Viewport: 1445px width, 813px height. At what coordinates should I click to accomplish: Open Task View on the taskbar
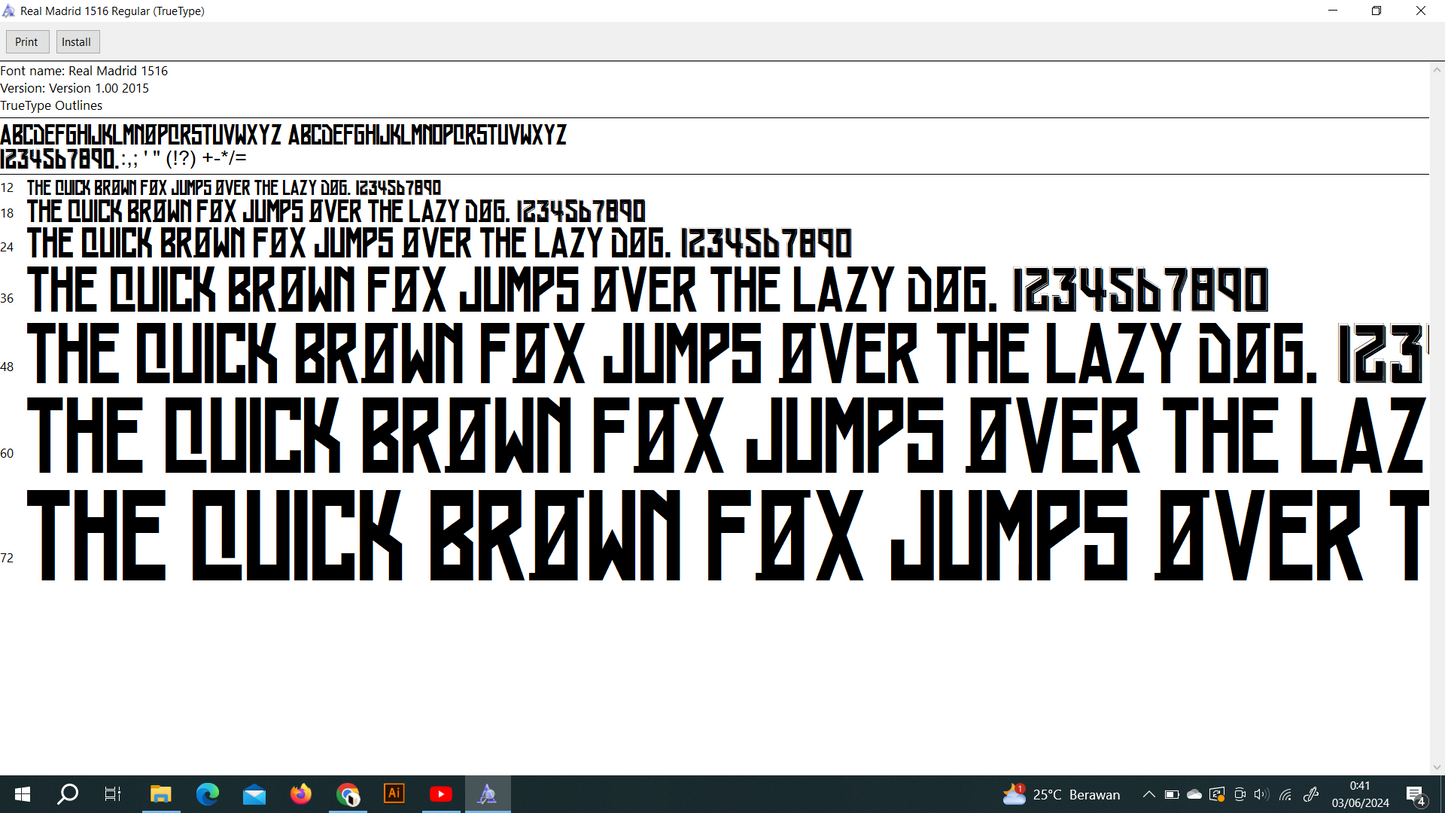point(113,795)
